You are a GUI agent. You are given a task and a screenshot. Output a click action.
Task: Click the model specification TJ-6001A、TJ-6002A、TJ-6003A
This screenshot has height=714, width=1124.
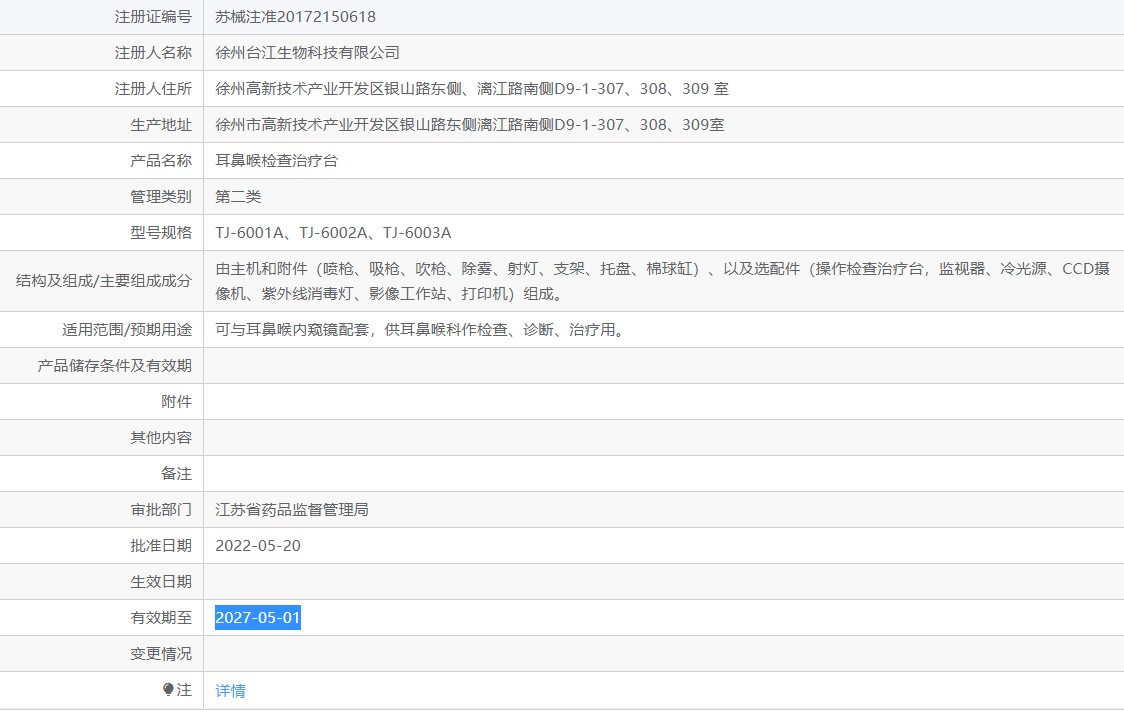(333, 232)
